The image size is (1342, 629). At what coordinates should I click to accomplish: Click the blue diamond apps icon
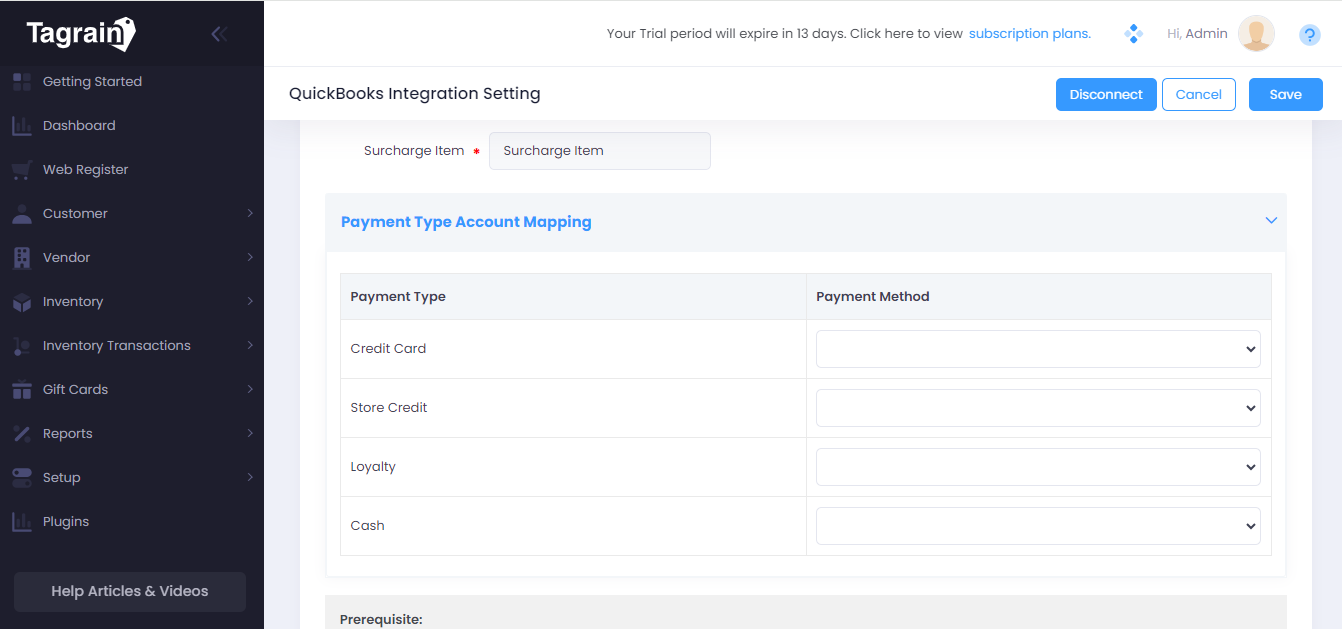(x=1133, y=34)
